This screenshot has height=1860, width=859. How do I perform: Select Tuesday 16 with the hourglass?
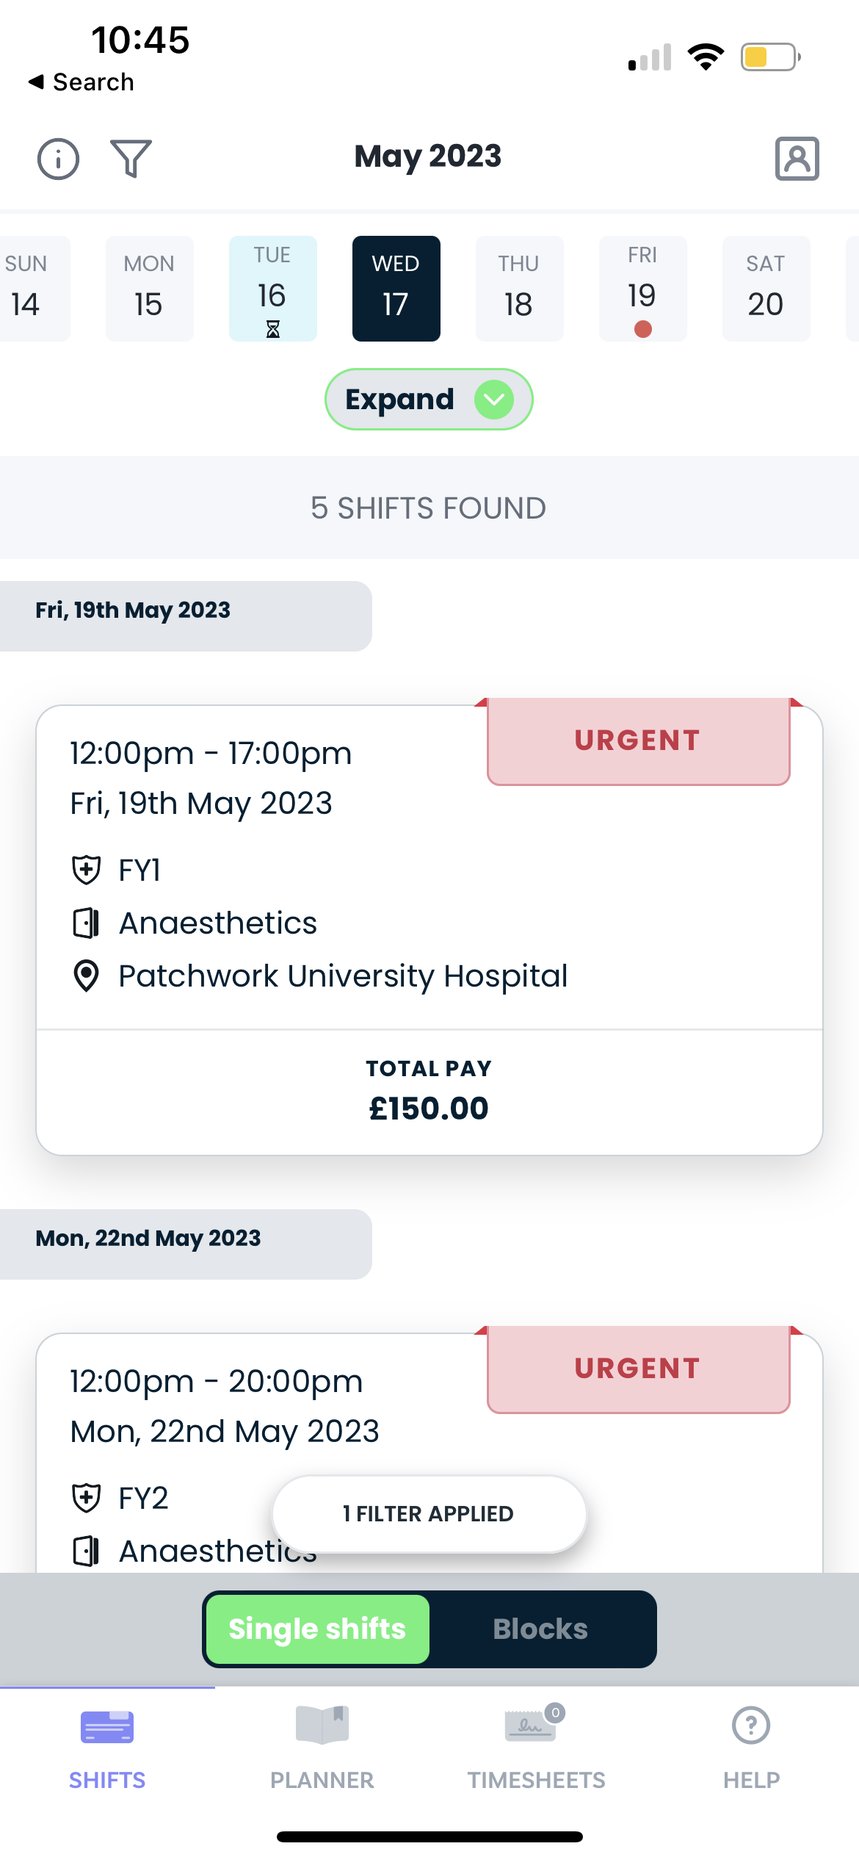tap(272, 289)
